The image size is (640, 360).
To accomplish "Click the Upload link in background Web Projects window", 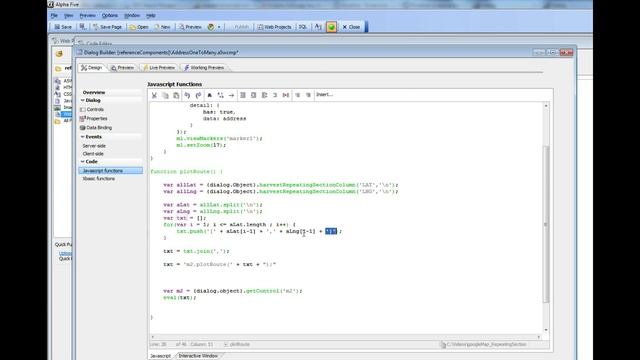I will (65, 253).
